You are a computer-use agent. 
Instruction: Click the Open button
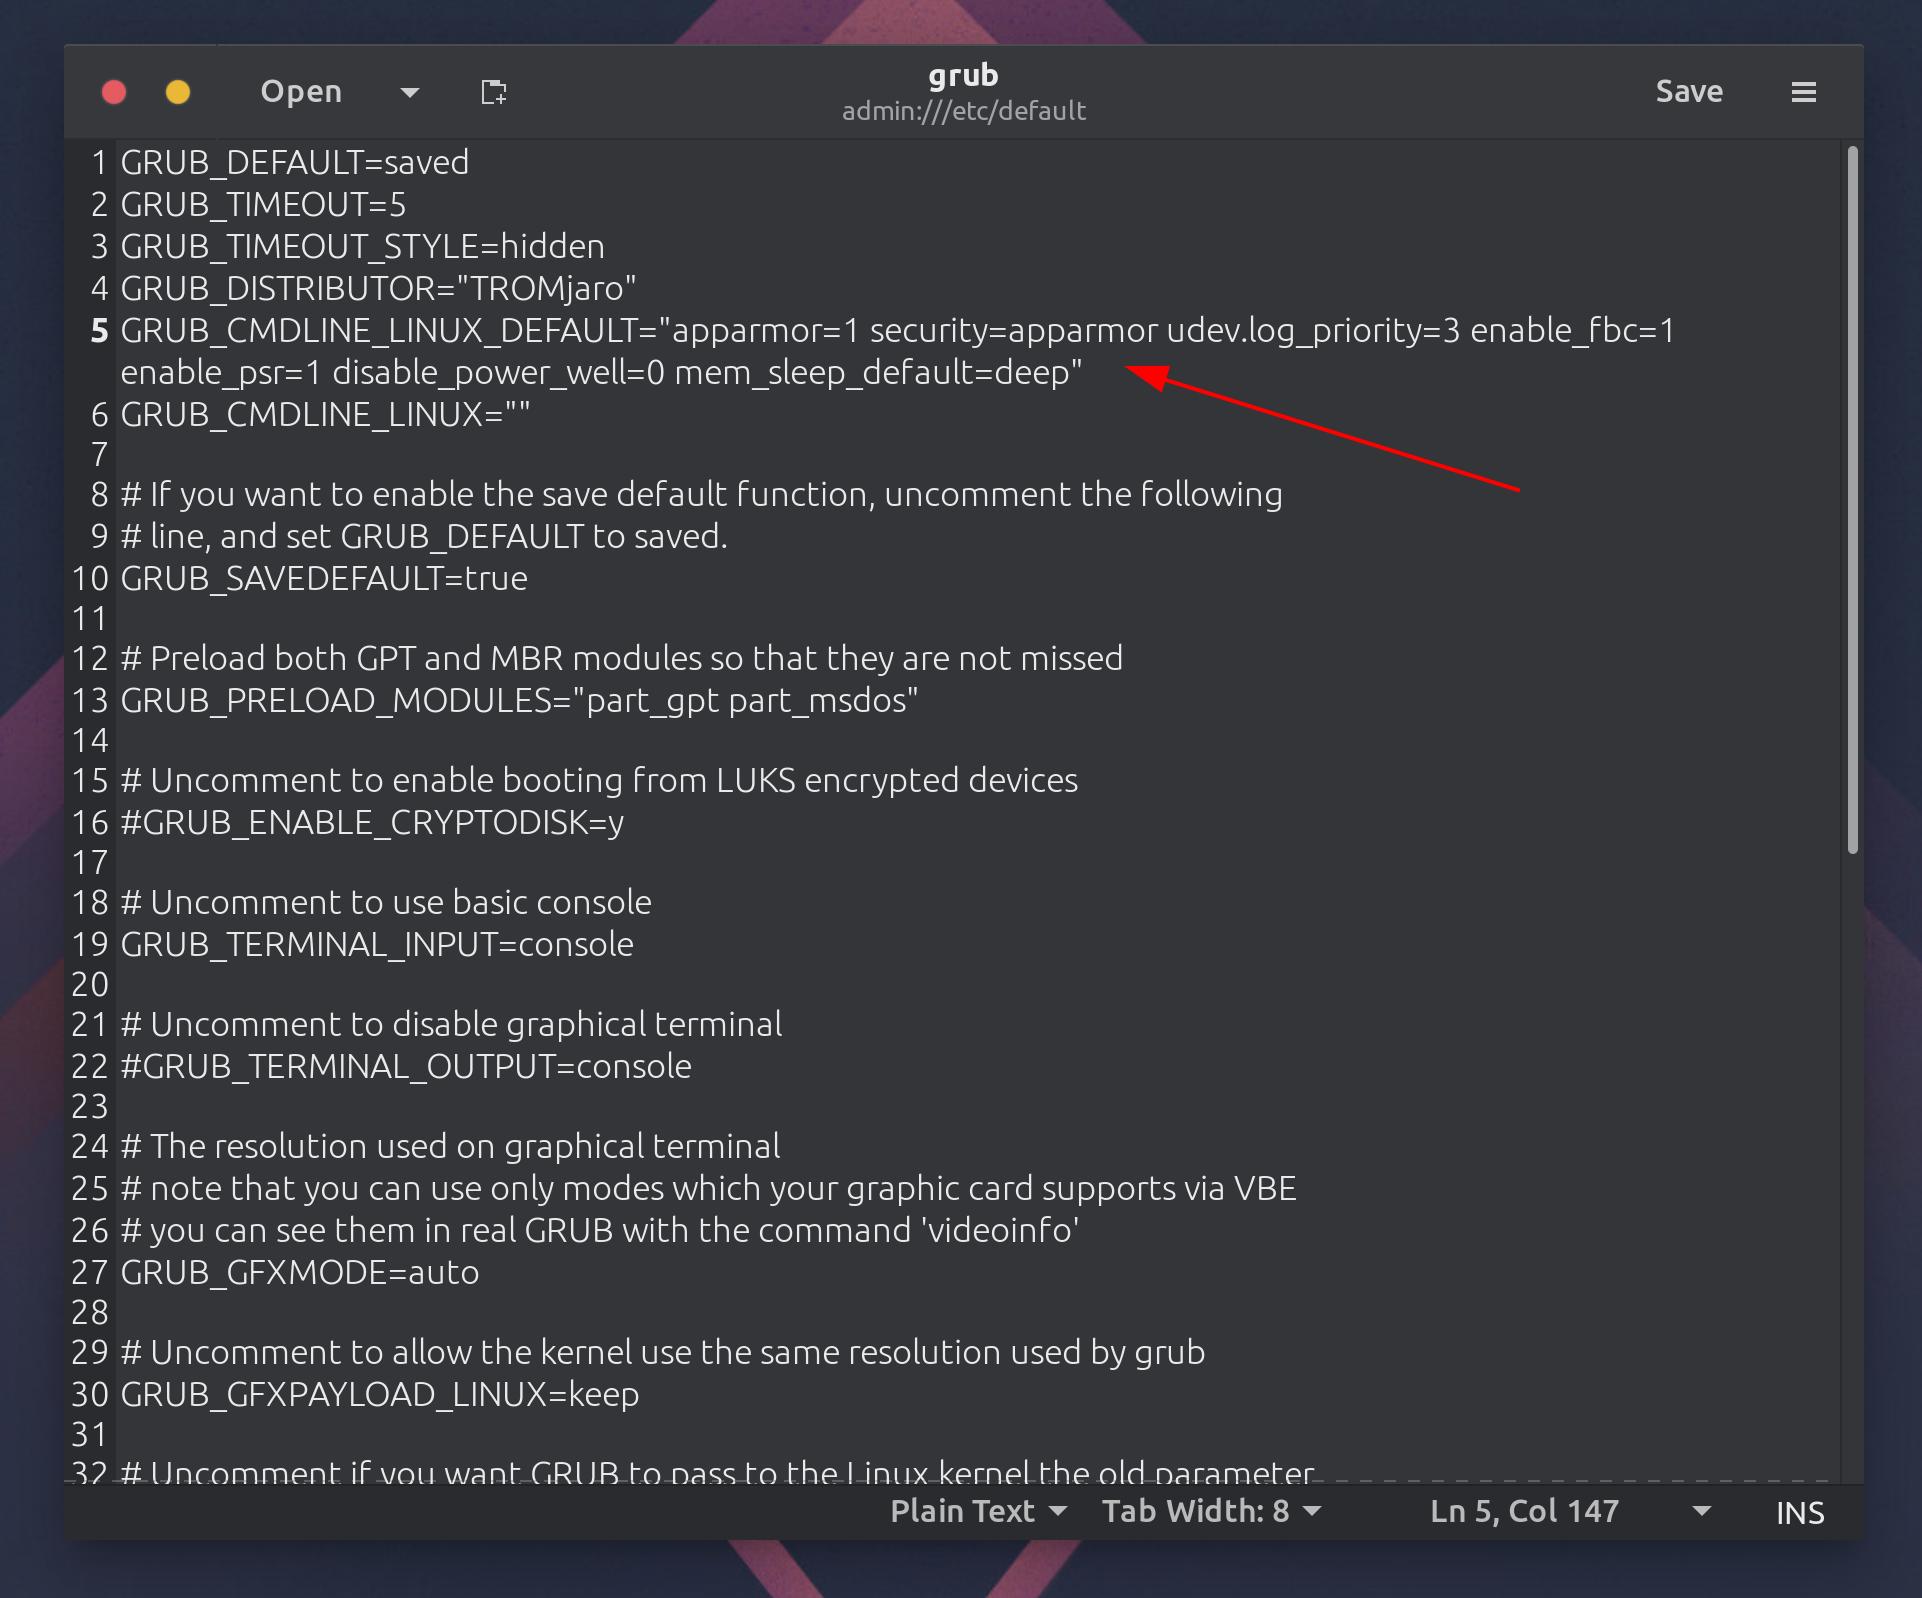point(301,92)
